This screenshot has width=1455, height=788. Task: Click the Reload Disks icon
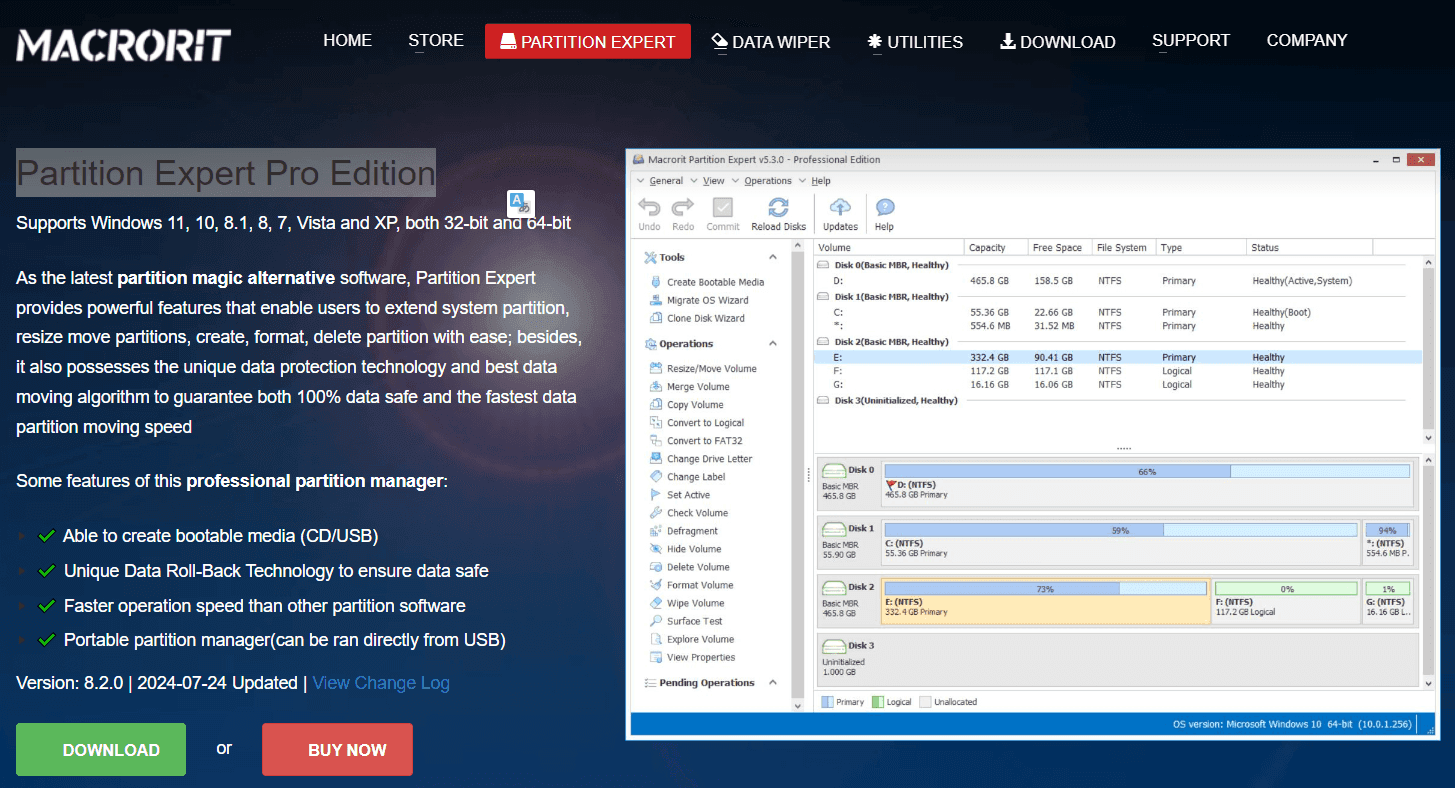point(778,208)
